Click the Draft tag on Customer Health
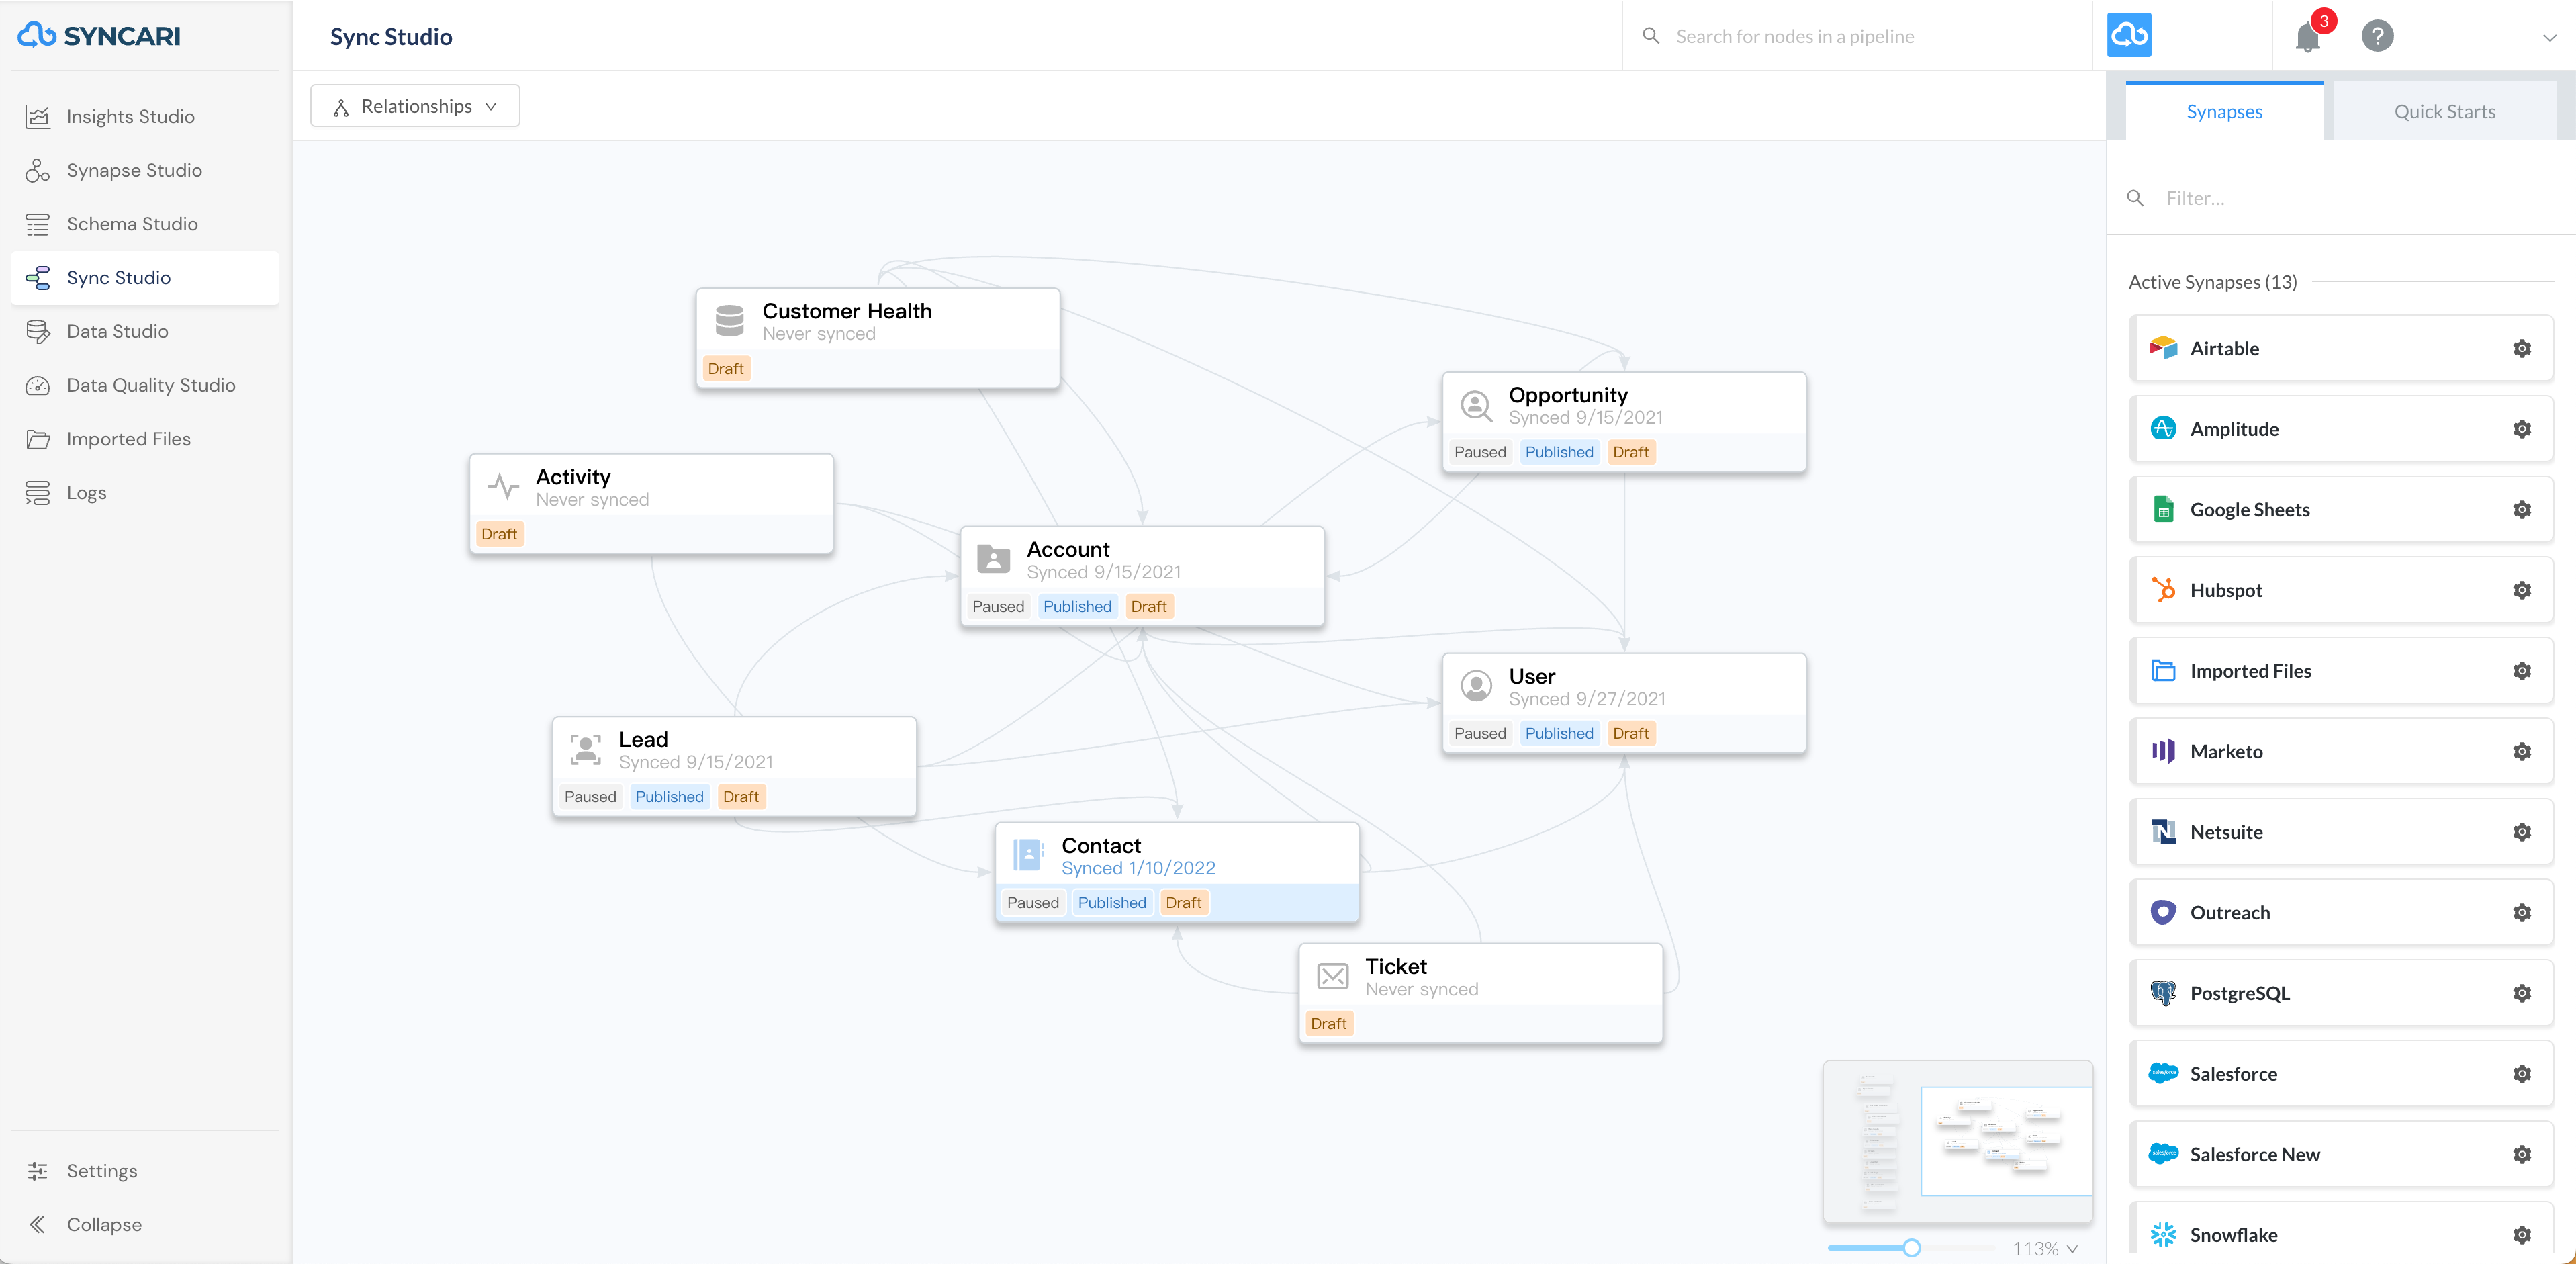Image resolution: width=2576 pixels, height=1264 pixels. 725,369
